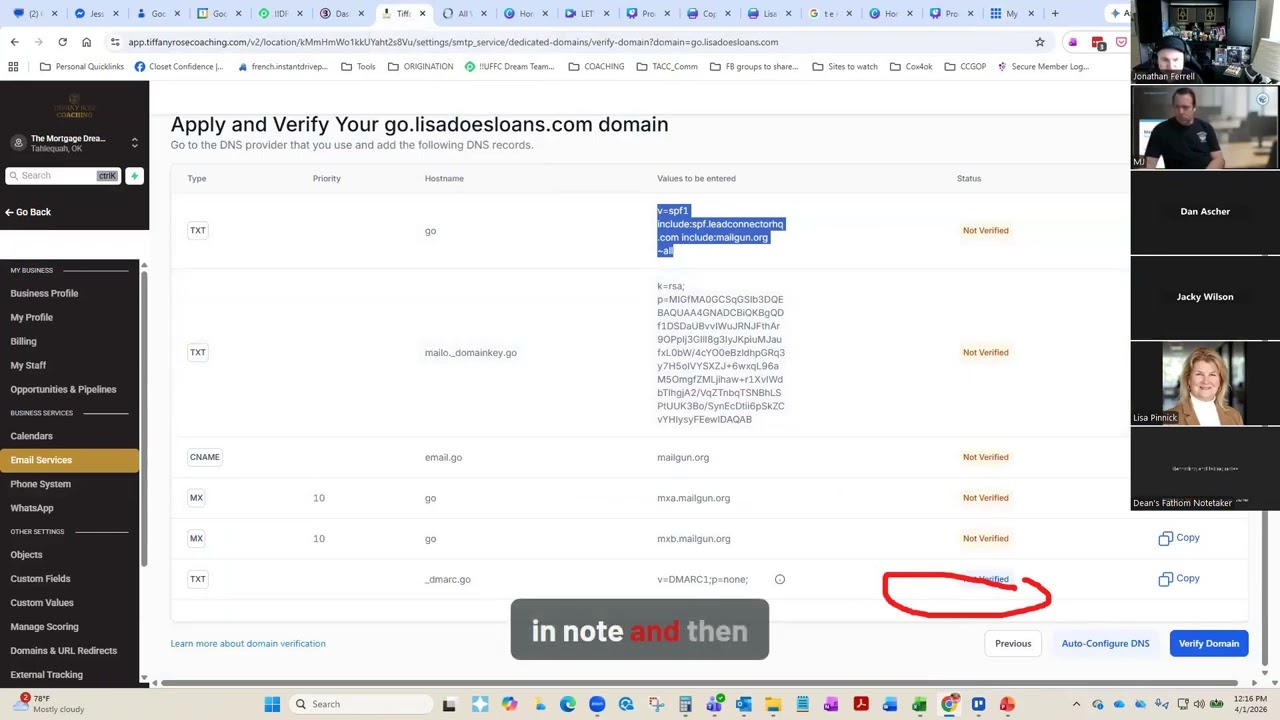Copy the _dmarc.go TXT record value
1280x720 pixels.
(x=1178, y=579)
